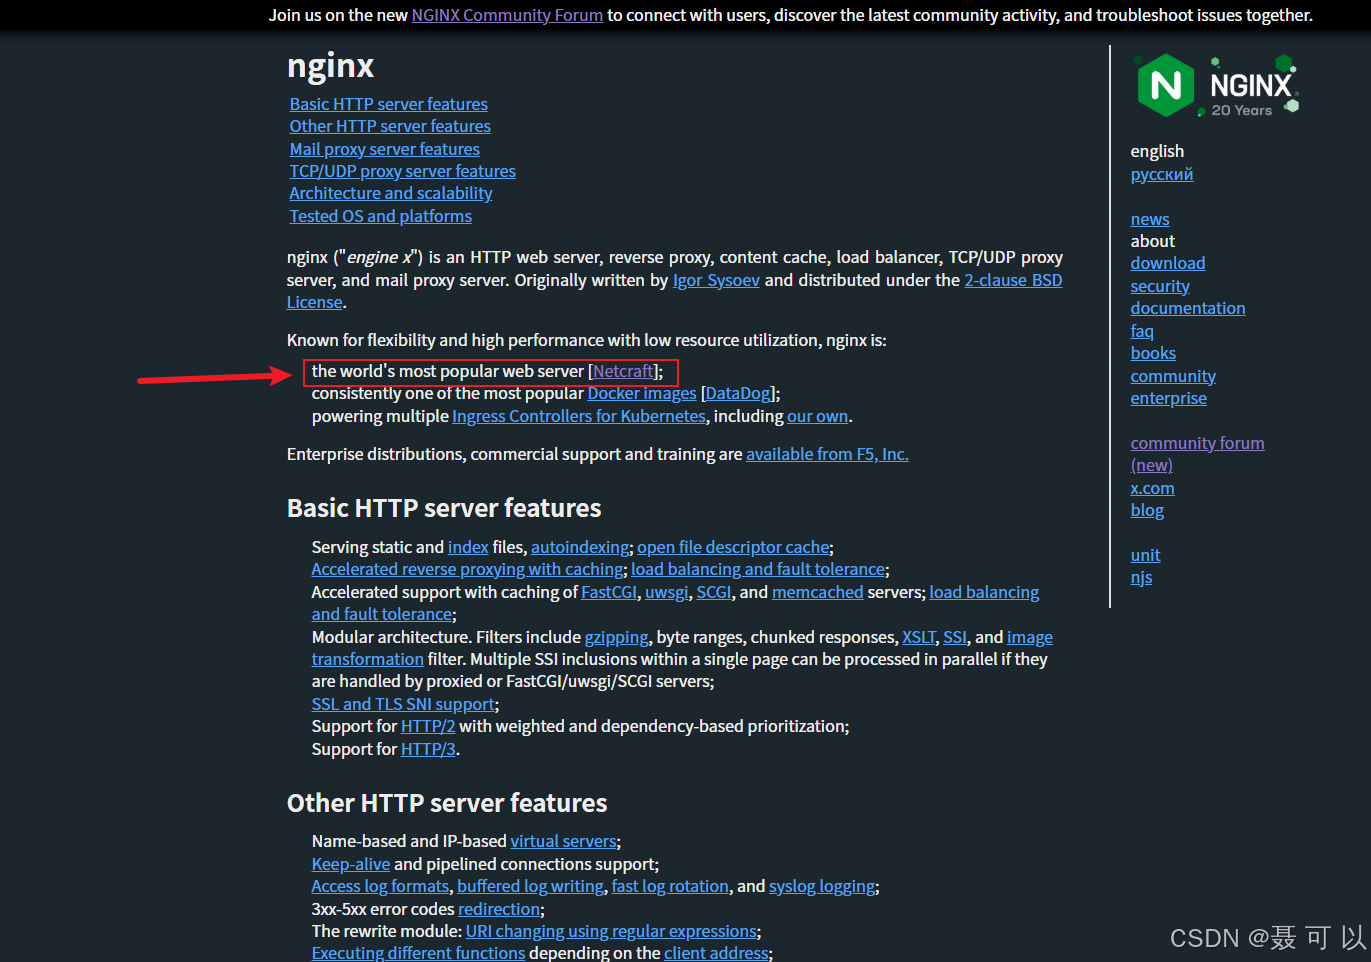Viewport: 1371px width, 962px height.
Task: Click the 'nginx' page title heading
Action: 330,66
